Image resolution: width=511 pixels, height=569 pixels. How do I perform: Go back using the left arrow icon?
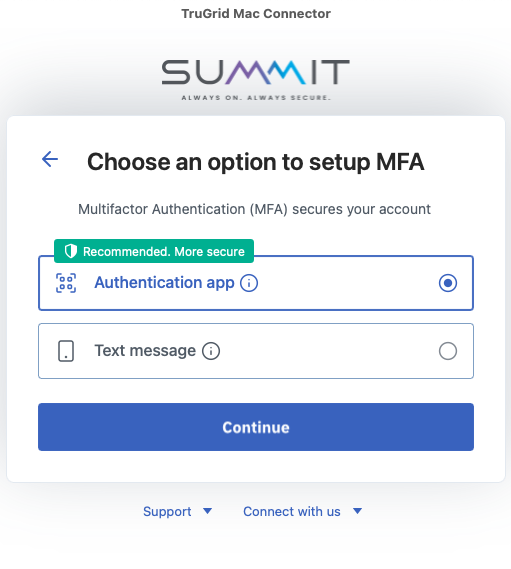(50, 159)
